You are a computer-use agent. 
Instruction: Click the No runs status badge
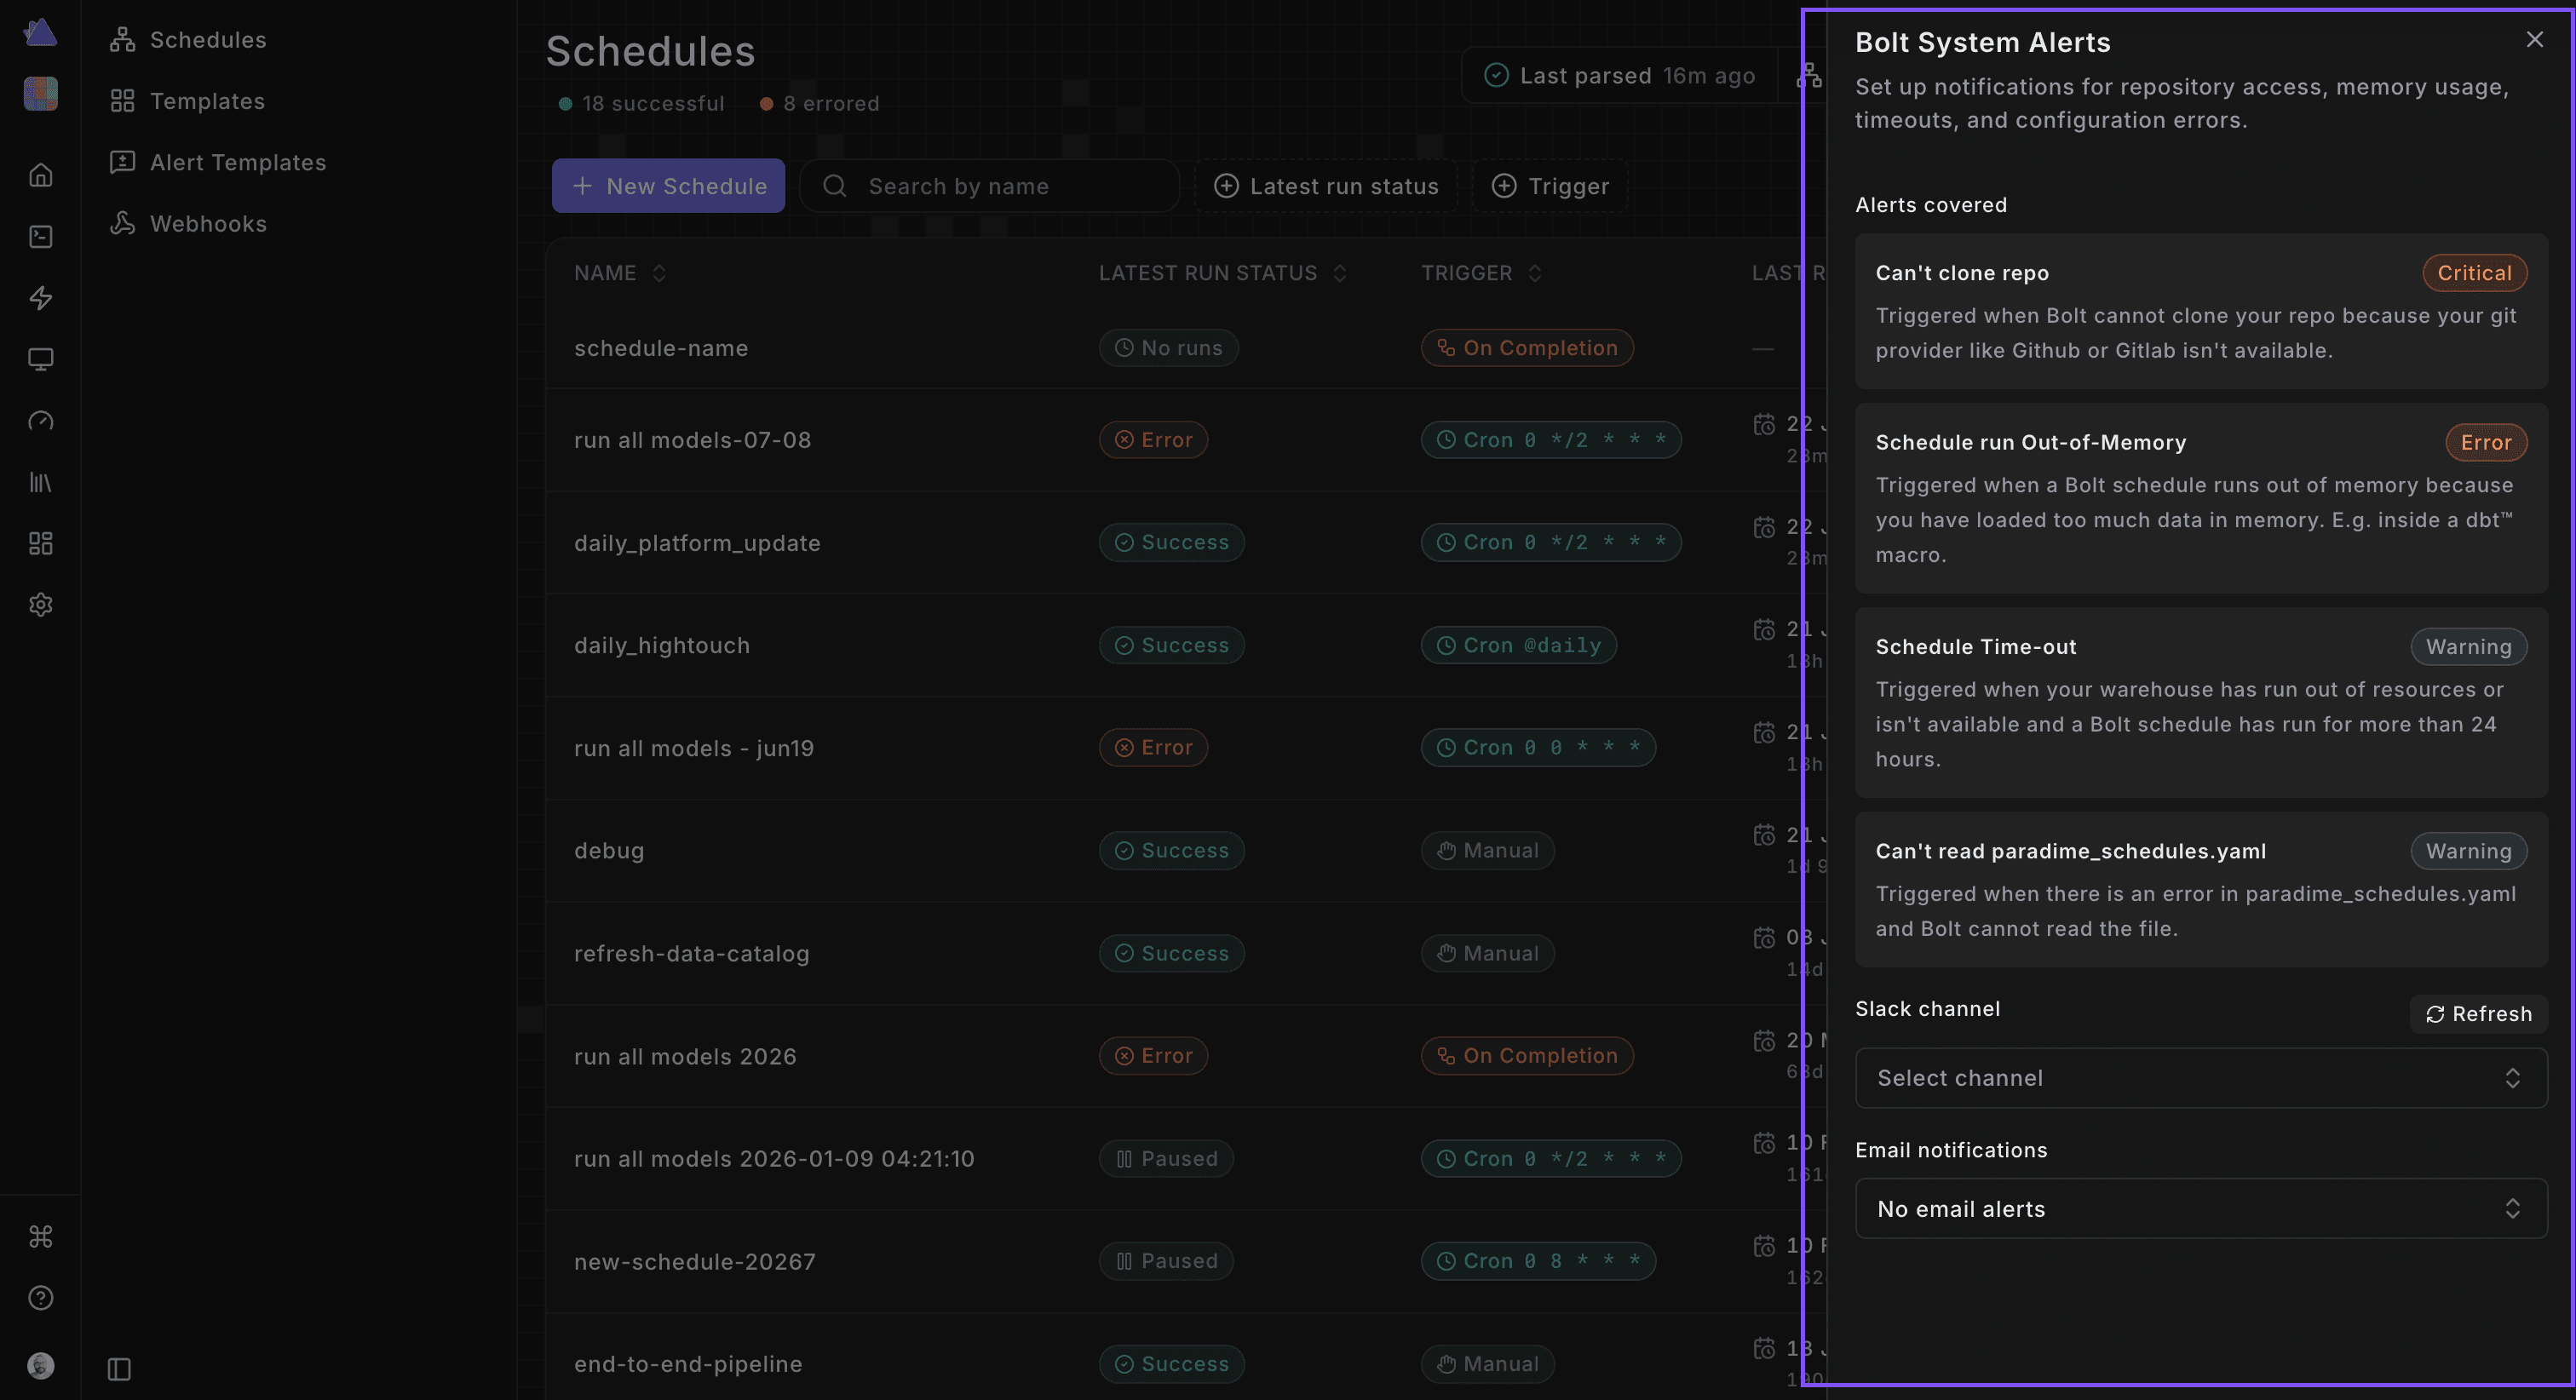tap(1168, 348)
